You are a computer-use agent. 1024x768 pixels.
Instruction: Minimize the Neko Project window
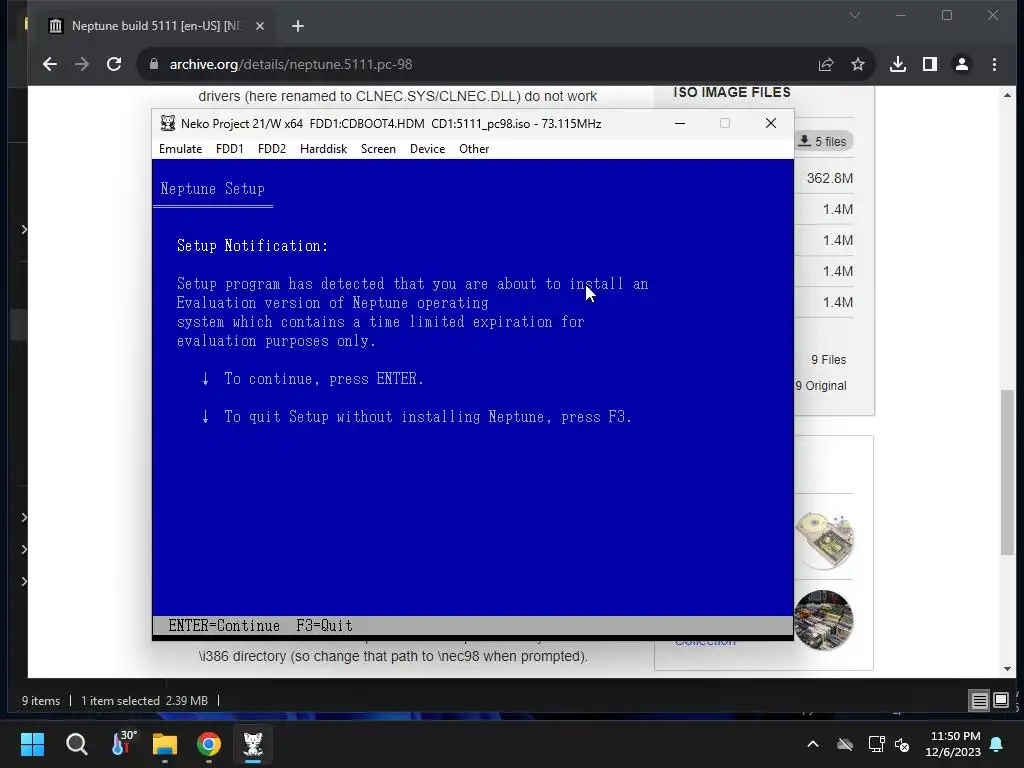680,123
